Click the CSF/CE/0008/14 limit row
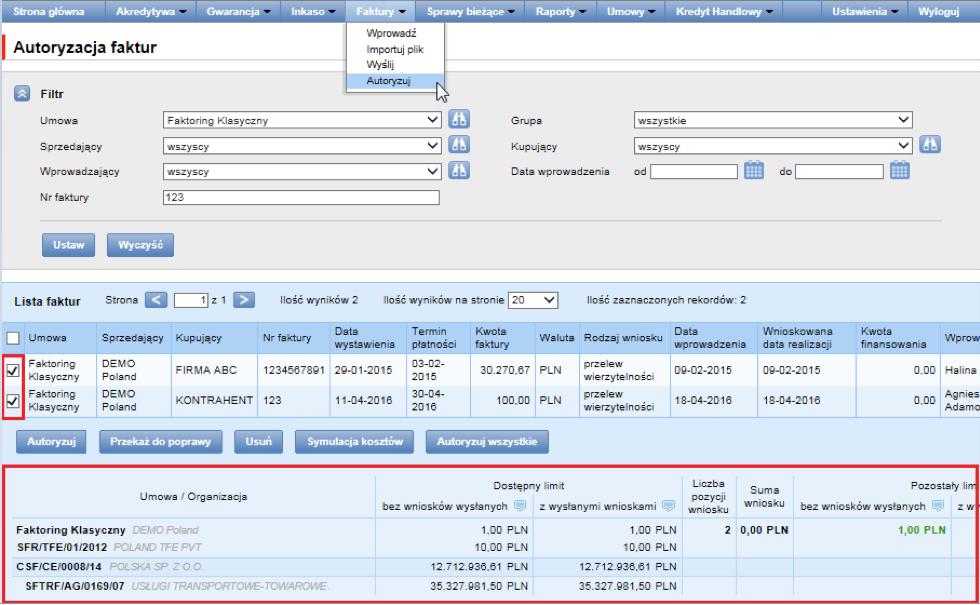The image size is (980, 605). click(109, 567)
